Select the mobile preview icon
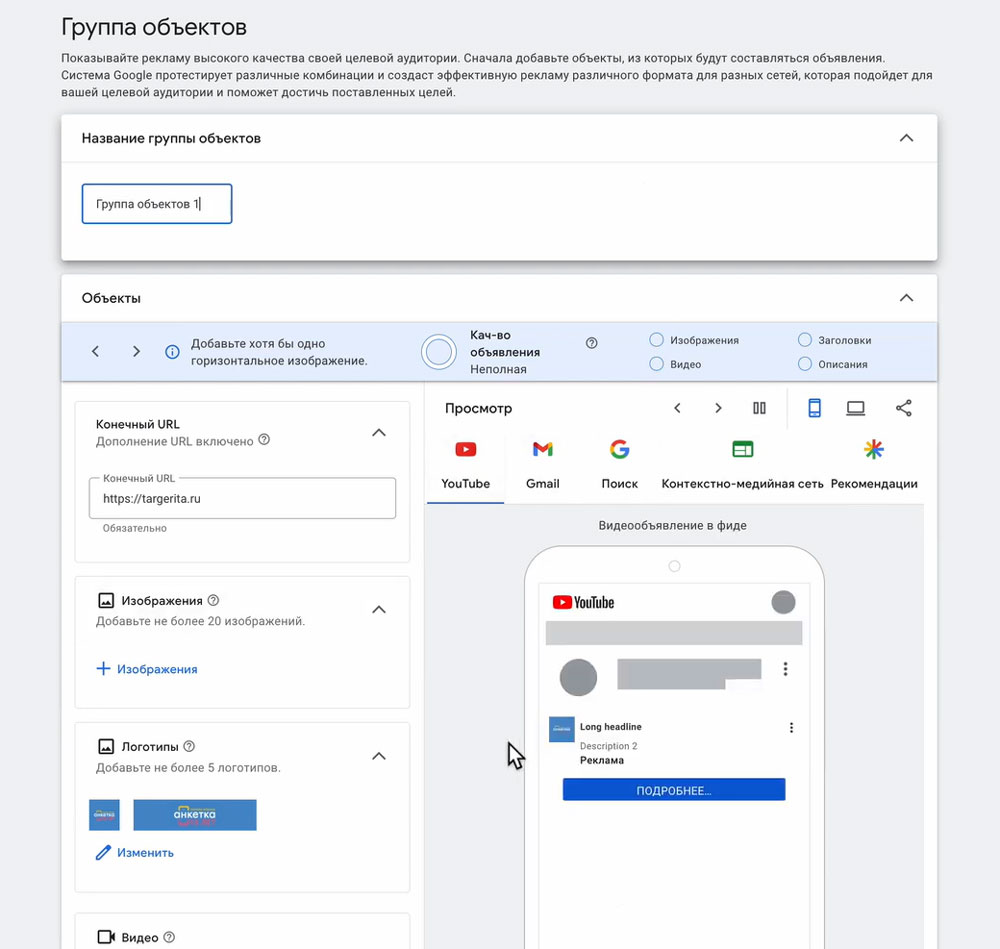The height and width of the screenshot is (949, 1000). coord(813,408)
